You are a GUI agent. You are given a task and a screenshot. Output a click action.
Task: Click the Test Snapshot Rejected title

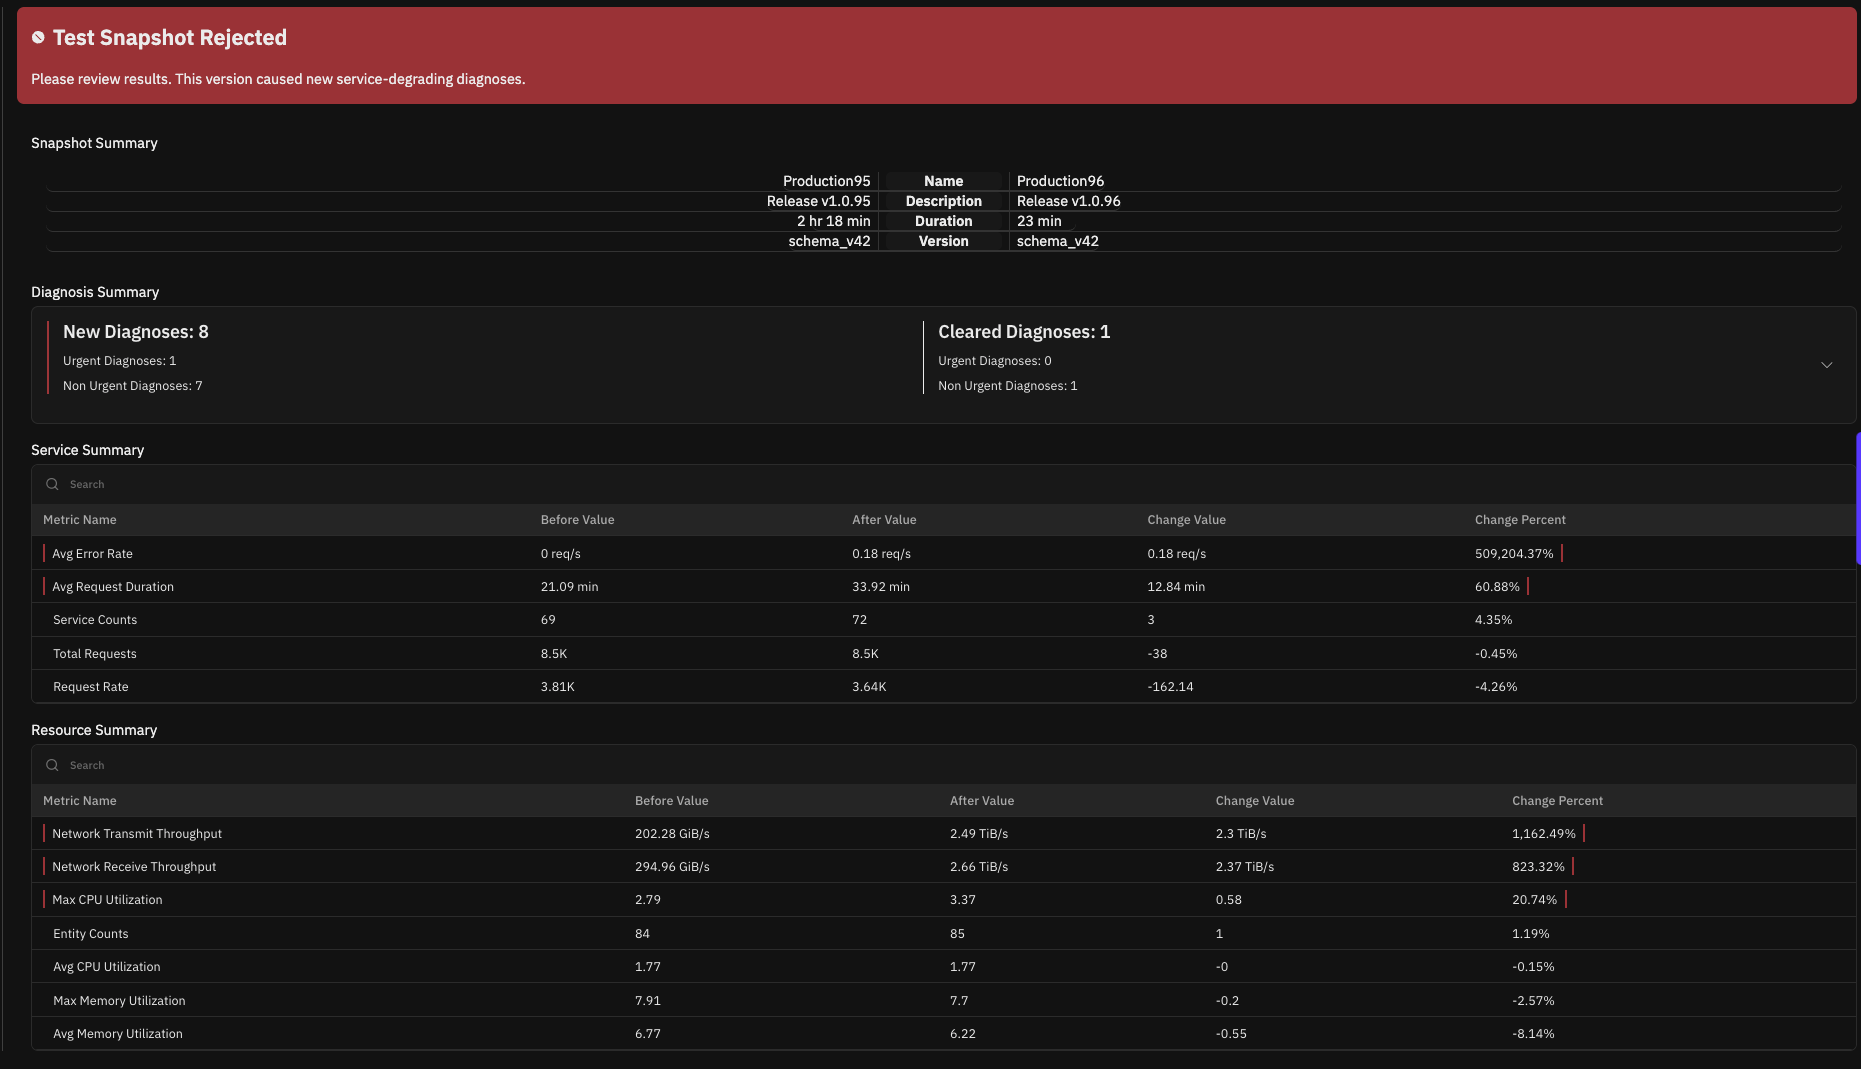click(x=170, y=38)
